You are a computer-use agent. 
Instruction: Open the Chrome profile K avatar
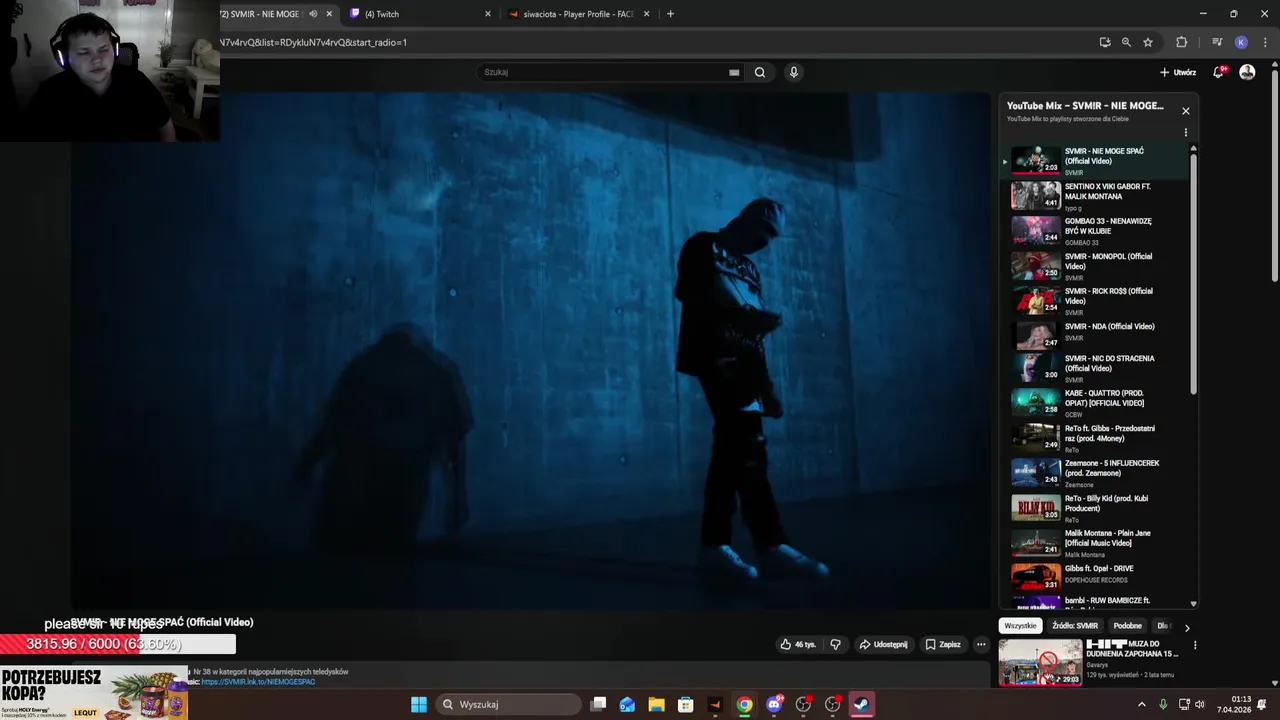click(x=1241, y=42)
